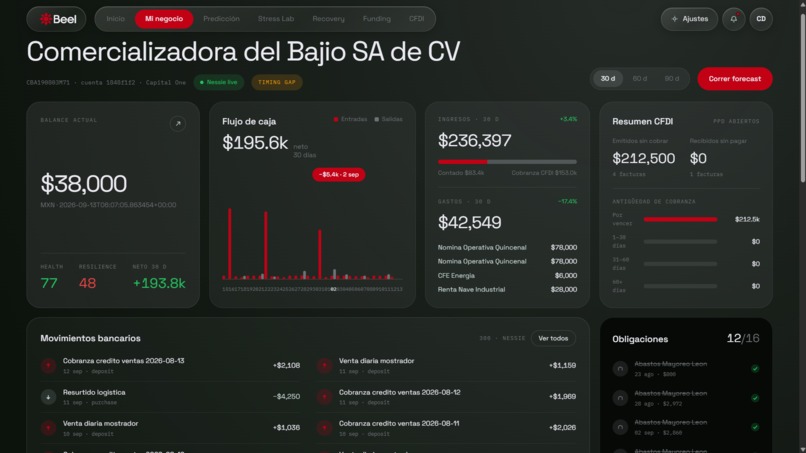The width and height of the screenshot is (806, 453).
Task: Click the Por vencer aging bar
Action: (680, 220)
